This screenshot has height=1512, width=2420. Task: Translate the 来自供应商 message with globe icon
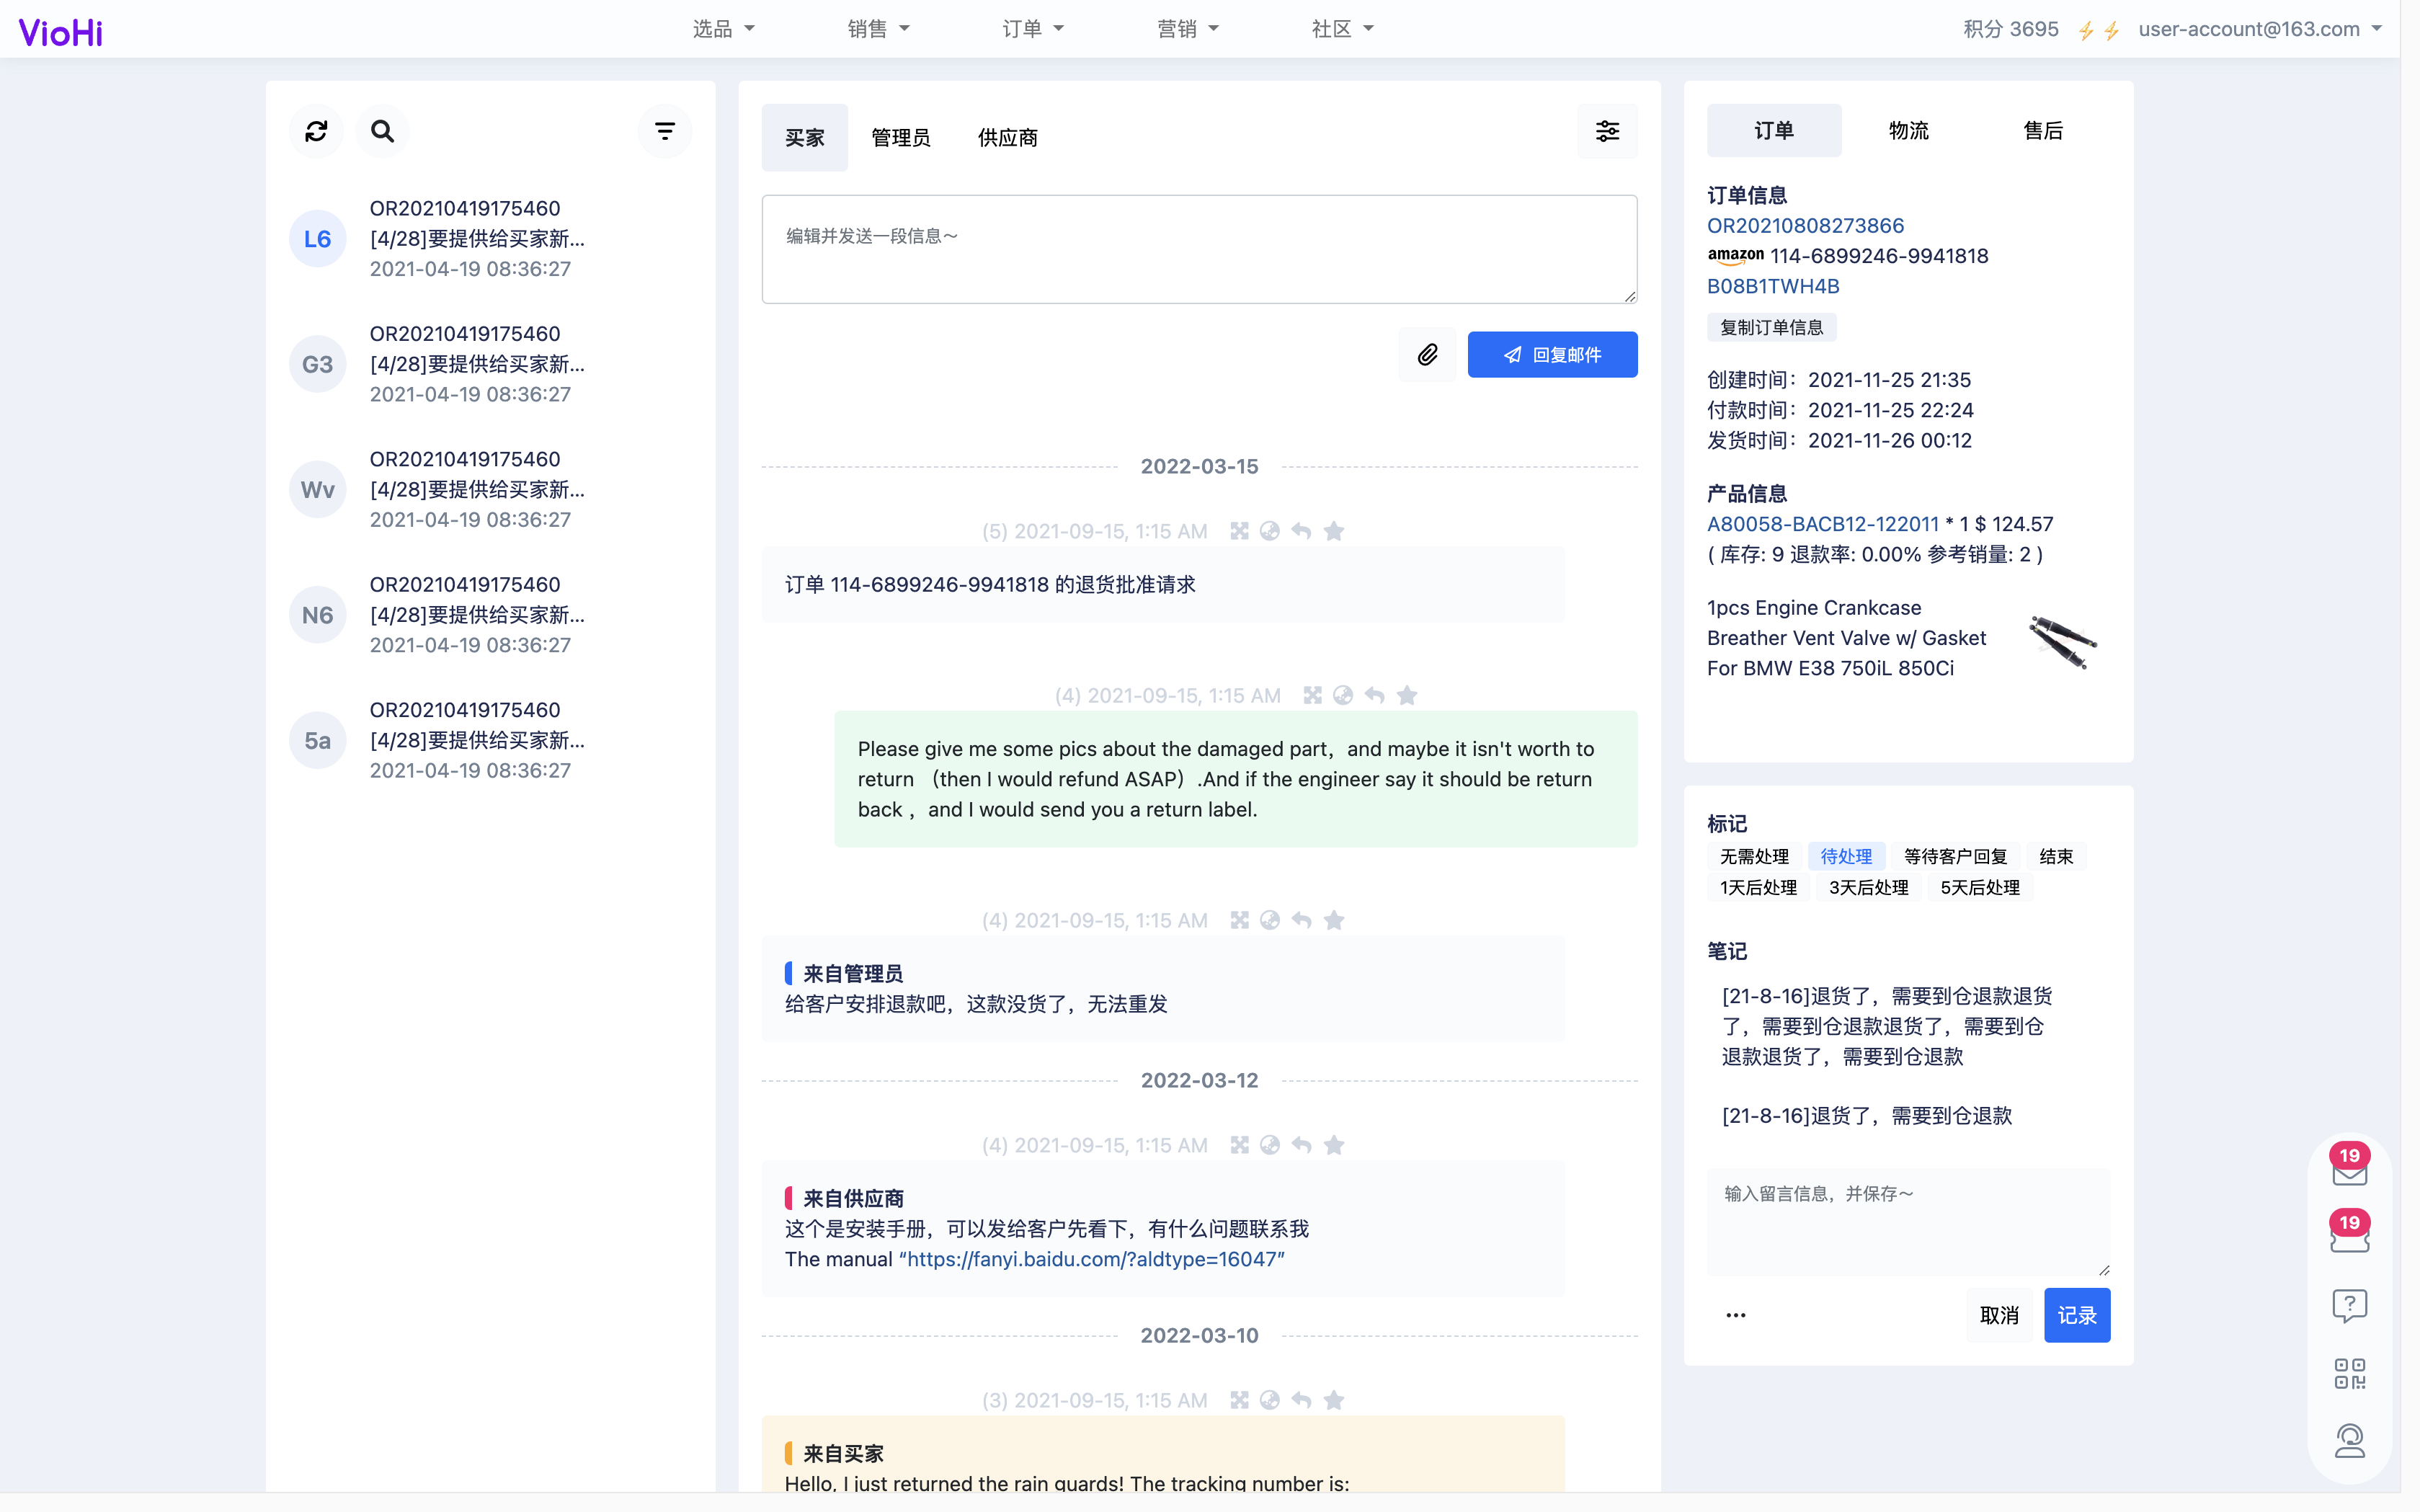click(x=1270, y=1145)
